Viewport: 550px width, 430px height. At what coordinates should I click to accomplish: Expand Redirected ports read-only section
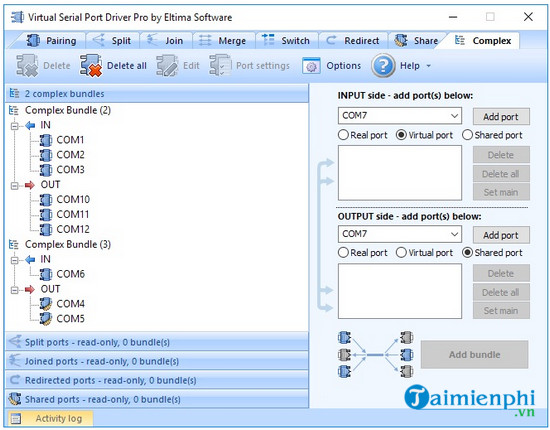point(157,380)
